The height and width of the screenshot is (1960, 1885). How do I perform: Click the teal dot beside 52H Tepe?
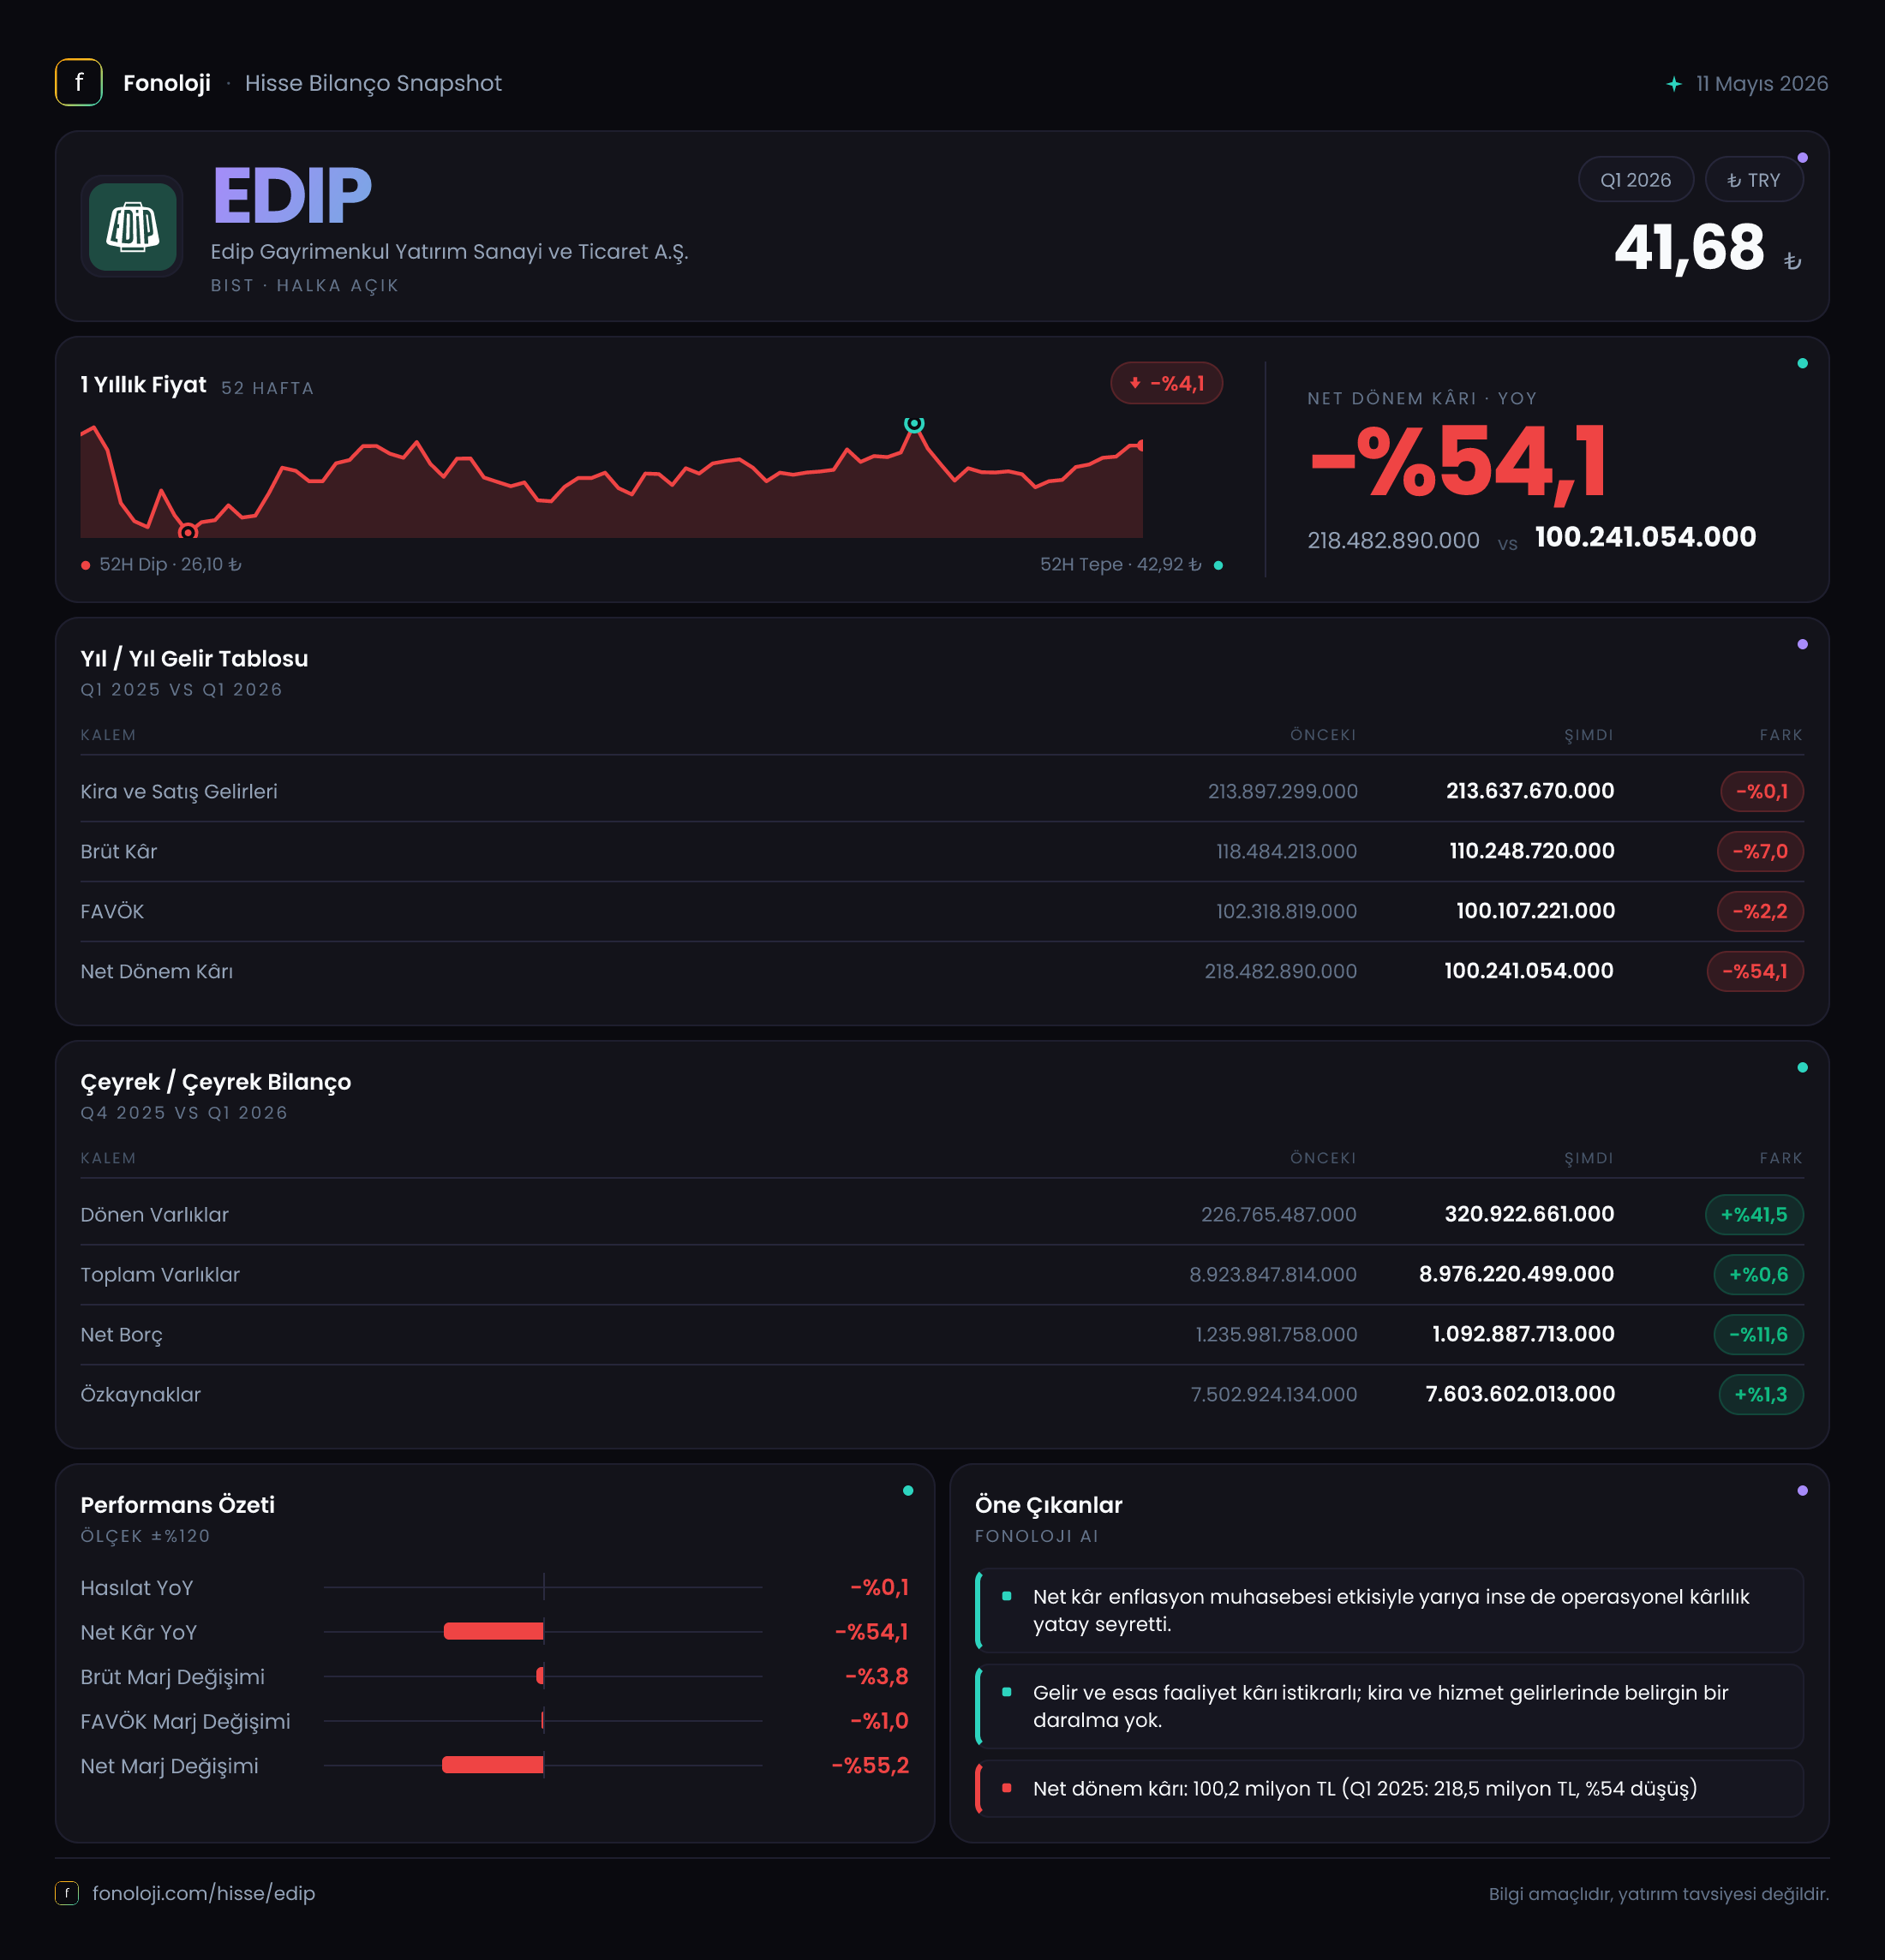click(1218, 565)
